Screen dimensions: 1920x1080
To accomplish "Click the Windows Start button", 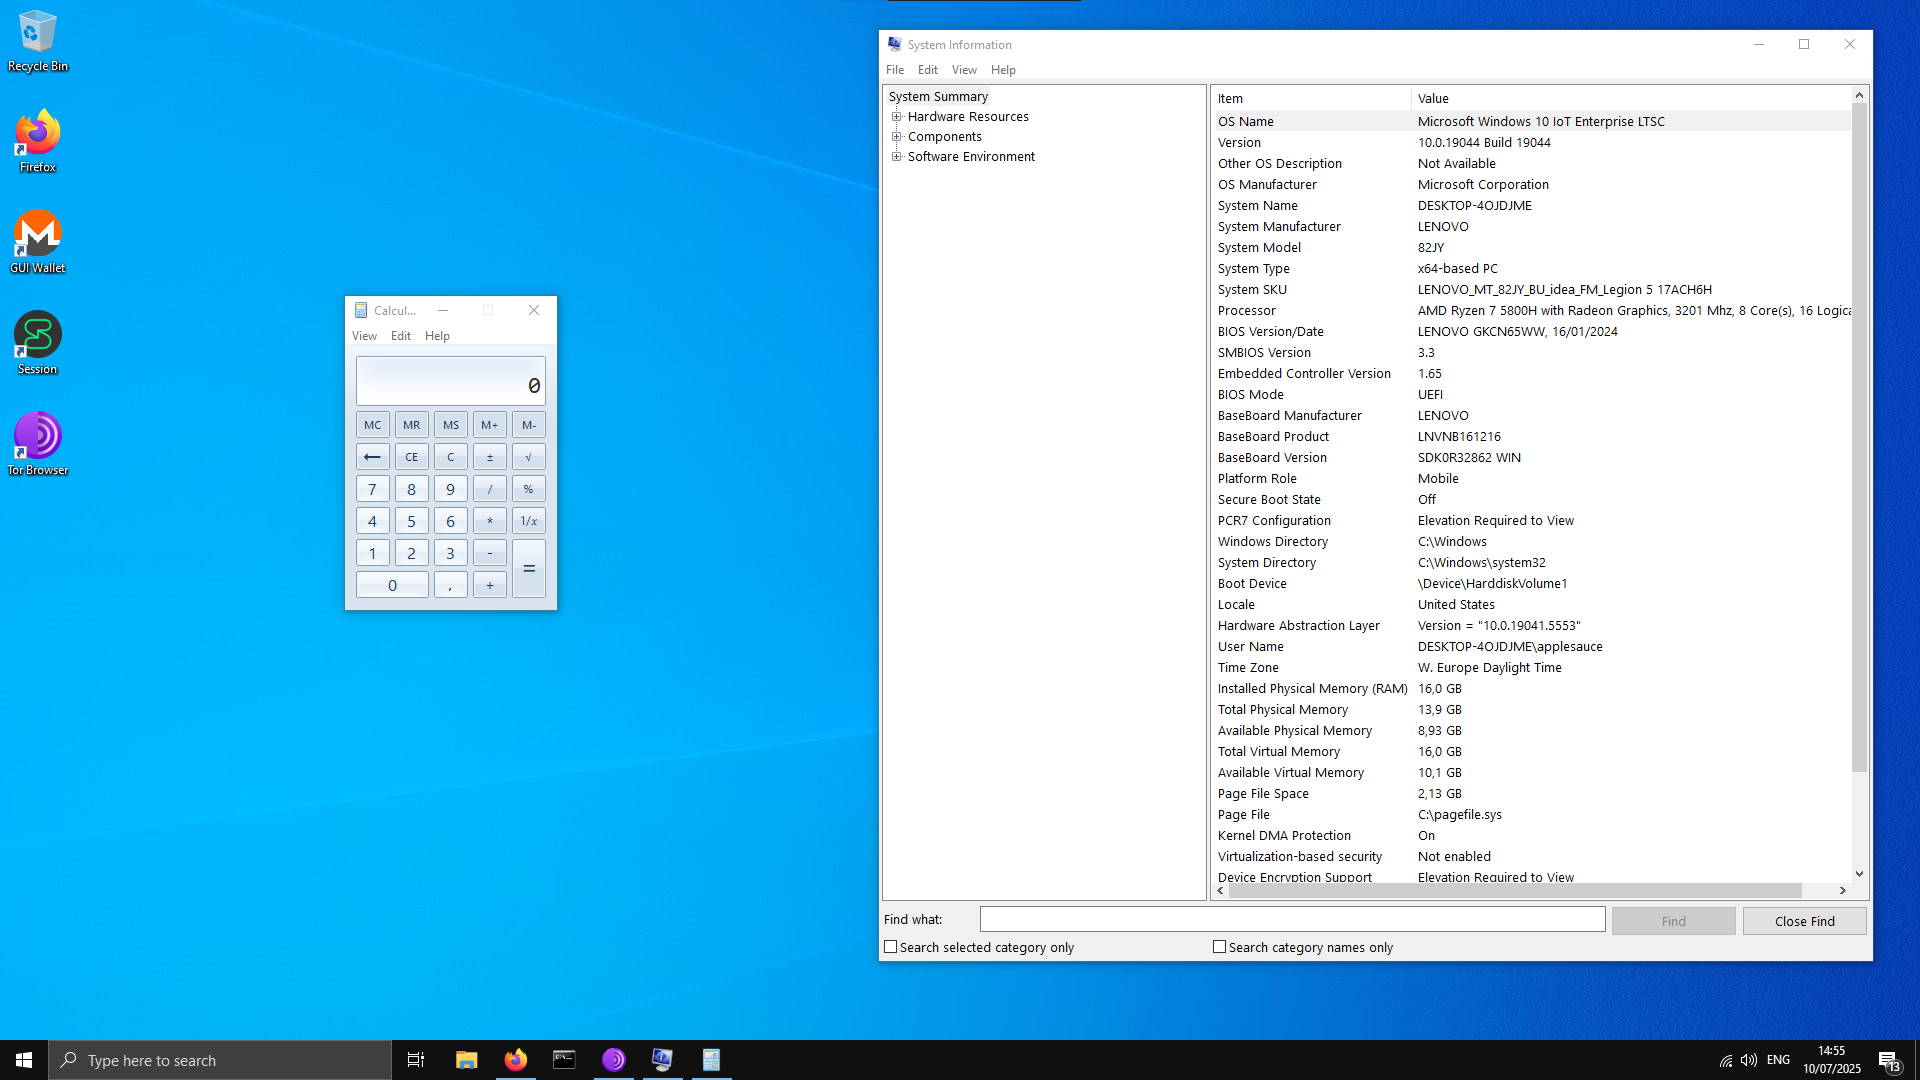I will 24,1060.
